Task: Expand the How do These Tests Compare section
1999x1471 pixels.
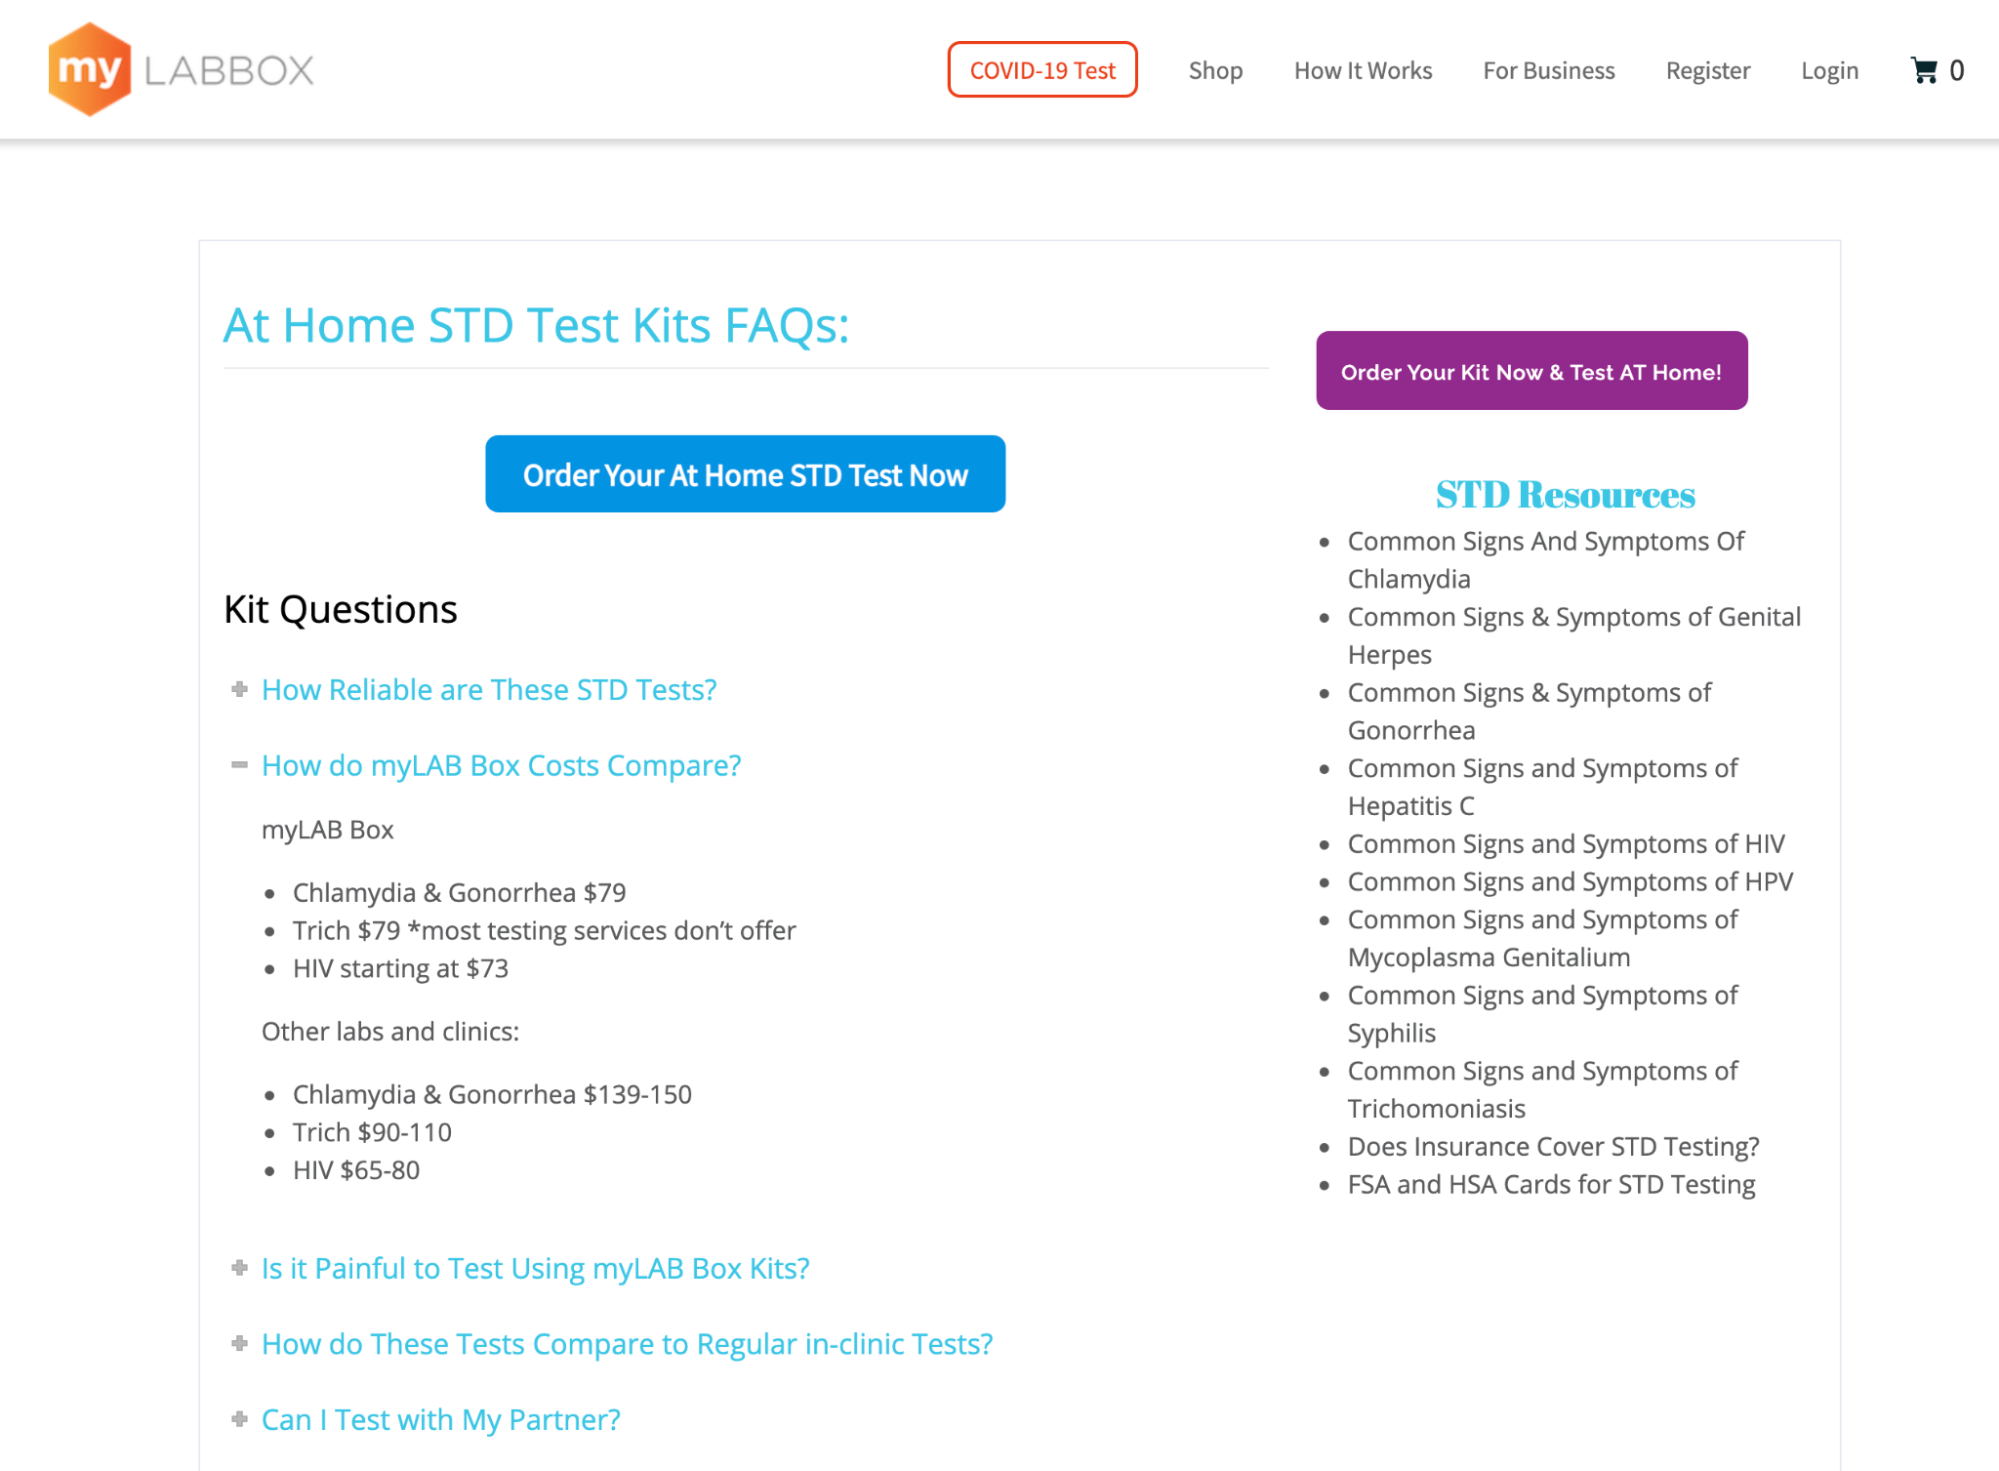Action: [627, 1342]
